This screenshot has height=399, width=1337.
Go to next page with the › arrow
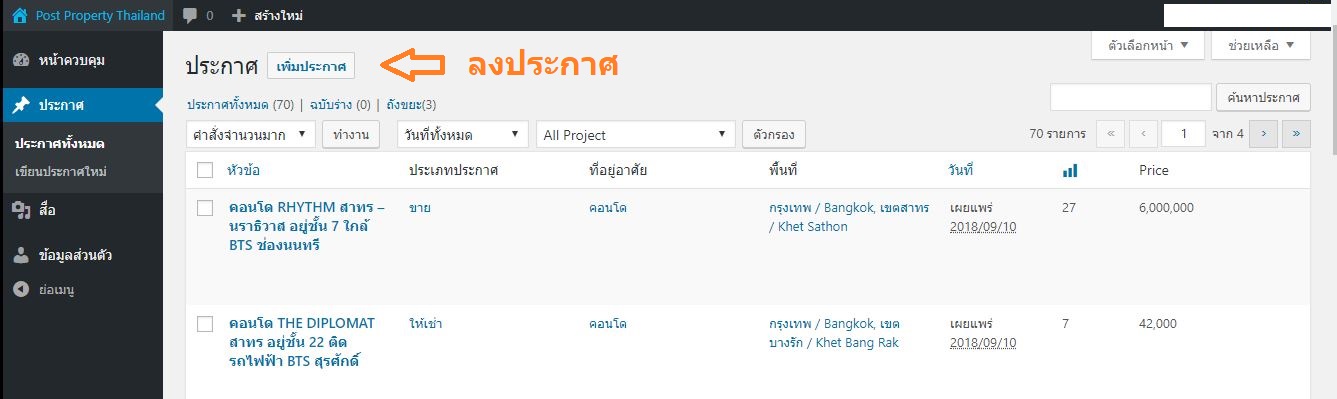tap(1263, 134)
